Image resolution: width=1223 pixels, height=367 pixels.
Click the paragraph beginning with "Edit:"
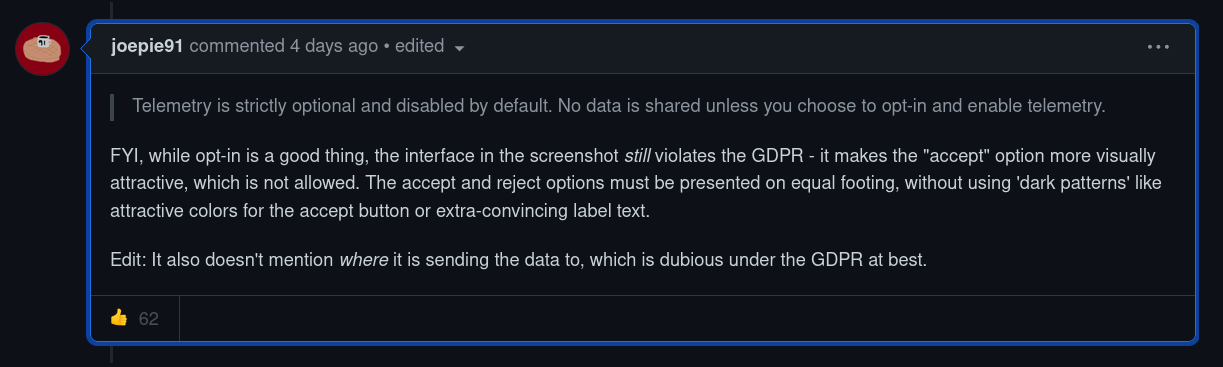520,260
